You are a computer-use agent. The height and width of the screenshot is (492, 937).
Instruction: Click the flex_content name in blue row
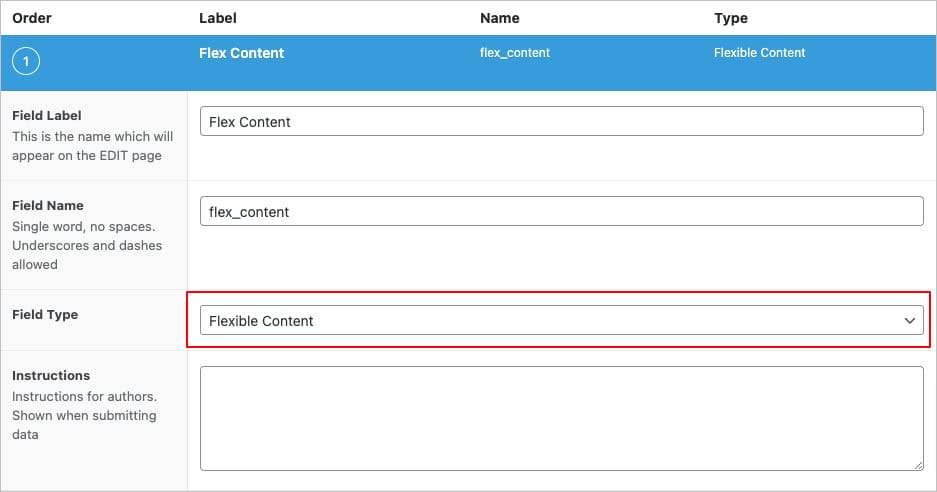515,53
